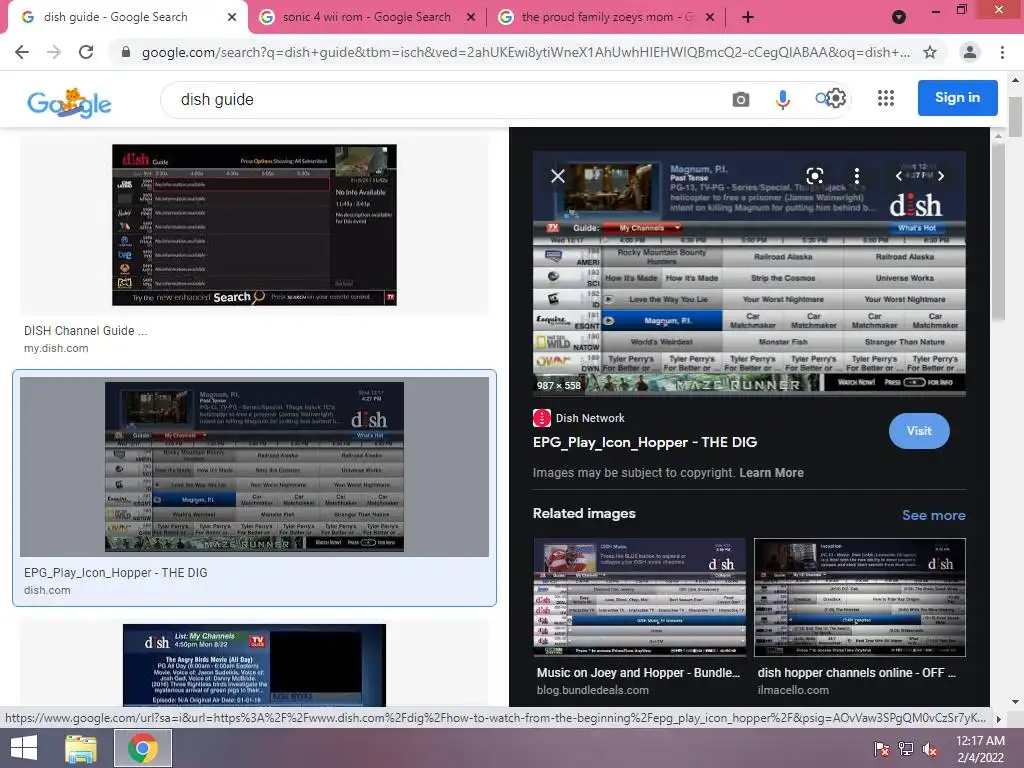Image resolution: width=1024 pixels, height=768 pixels.
Task: Show next image in preview
Action: pyautogui.click(x=940, y=176)
